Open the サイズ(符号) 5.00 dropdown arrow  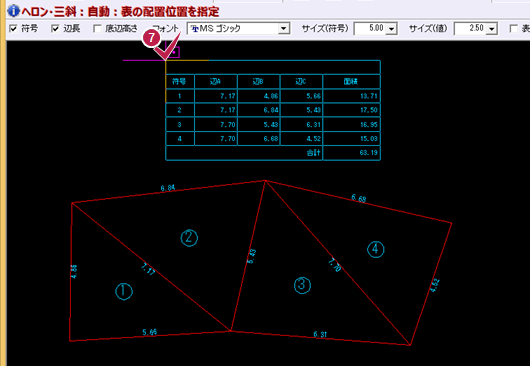click(391, 29)
